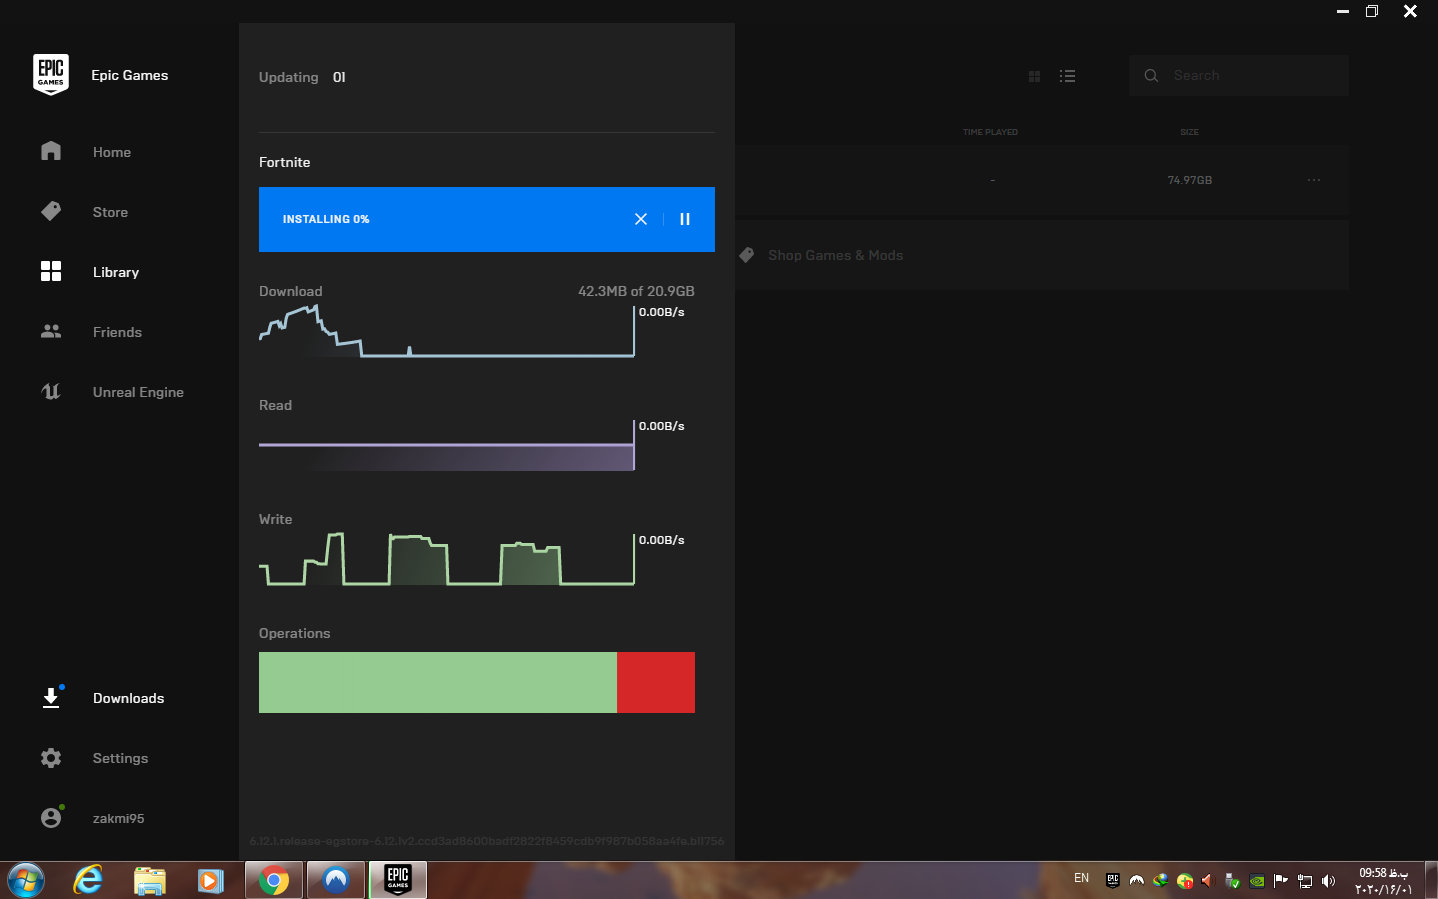The height and width of the screenshot is (899, 1438).
Task: Switch library to grid view
Action: [1035, 76]
